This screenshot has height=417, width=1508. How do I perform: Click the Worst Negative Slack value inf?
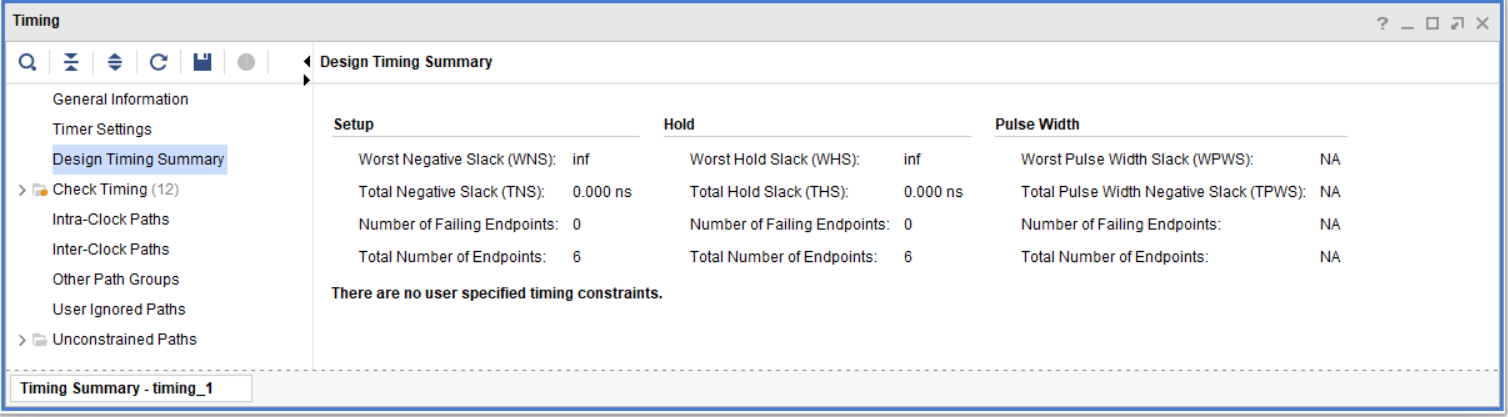tap(580, 159)
